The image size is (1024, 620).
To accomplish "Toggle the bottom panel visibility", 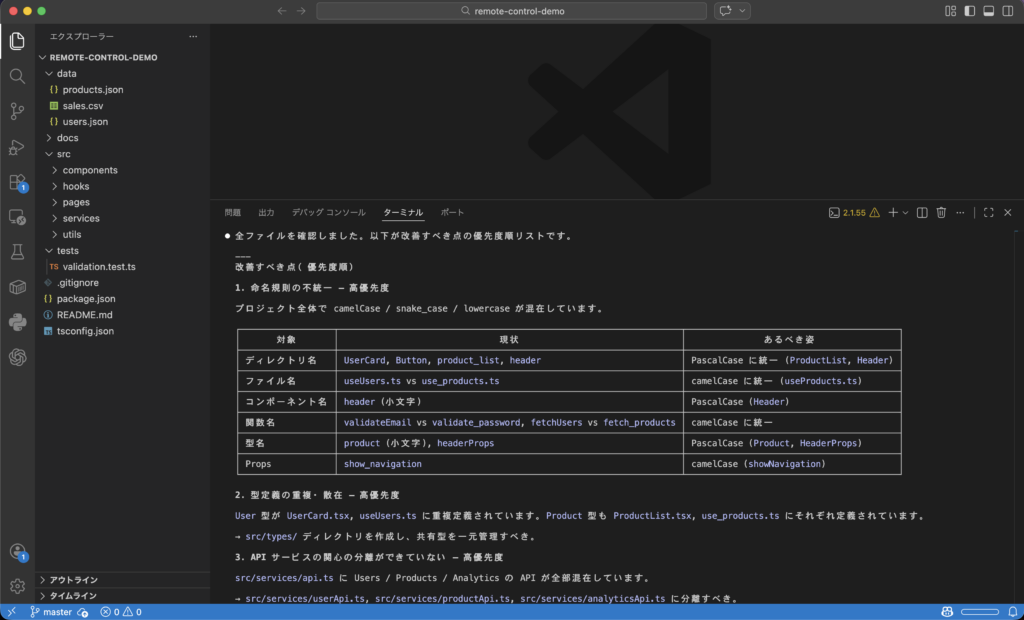I will pyautogui.click(x=988, y=11).
